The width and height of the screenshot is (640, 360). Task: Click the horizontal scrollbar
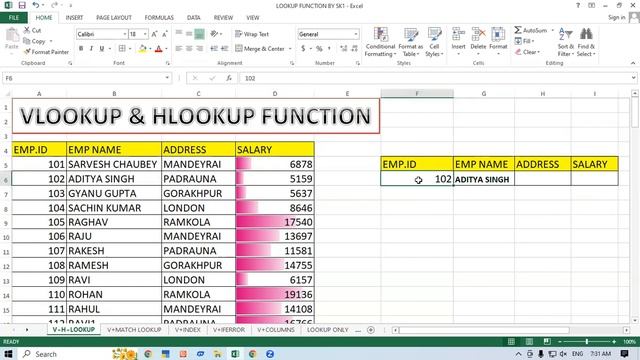[x=484, y=330]
